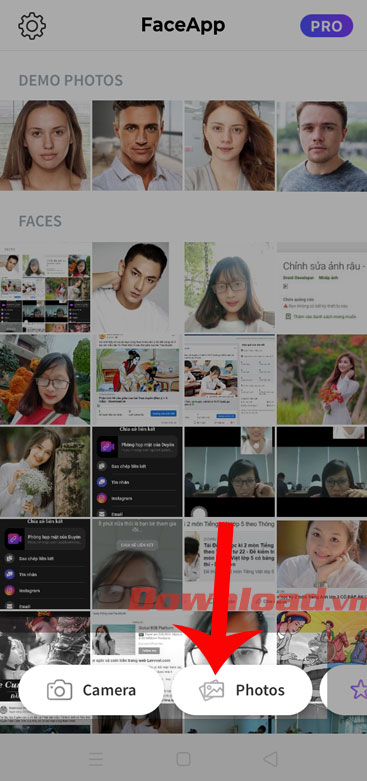Image resolution: width=367 pixels, height=781 pixels.
Task: Open the Photos button
Action: (x=242, y=690)
